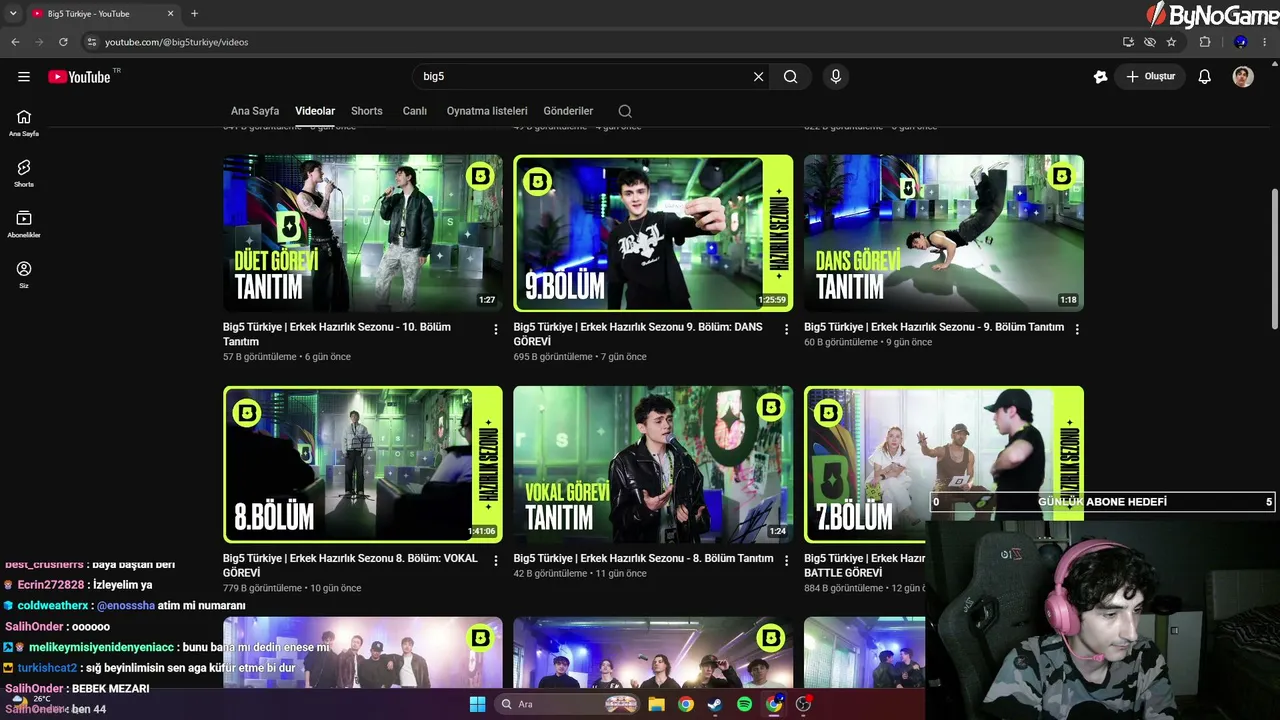Open the 8. Bölüm: VOKAL GÖREVİ video title
This screenshot has height=720, width=1280.
click(x=351, y=565)
